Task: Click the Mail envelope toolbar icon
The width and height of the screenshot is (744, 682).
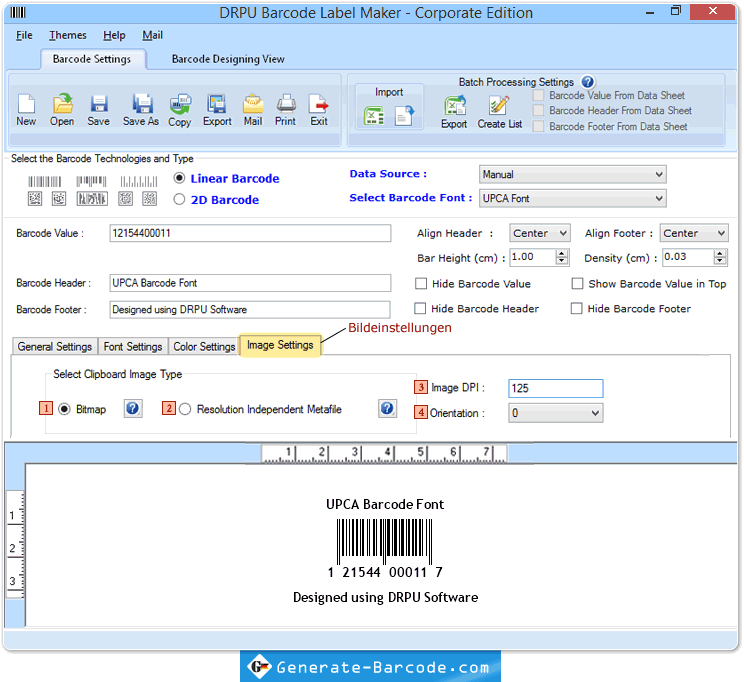Action: click(253, 104)
